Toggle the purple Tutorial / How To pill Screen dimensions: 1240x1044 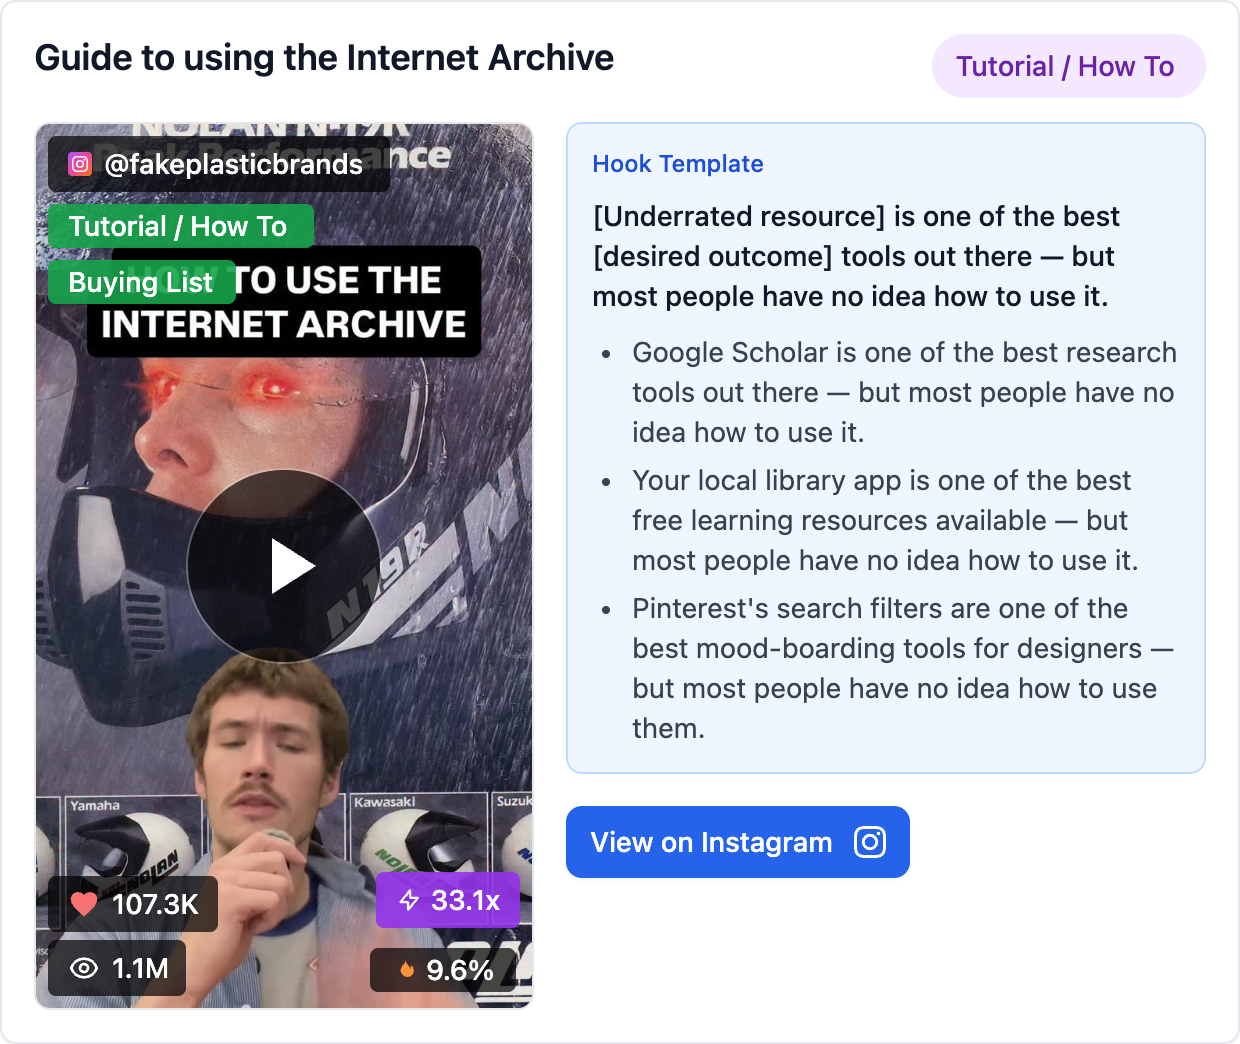tap(1068, 66)
